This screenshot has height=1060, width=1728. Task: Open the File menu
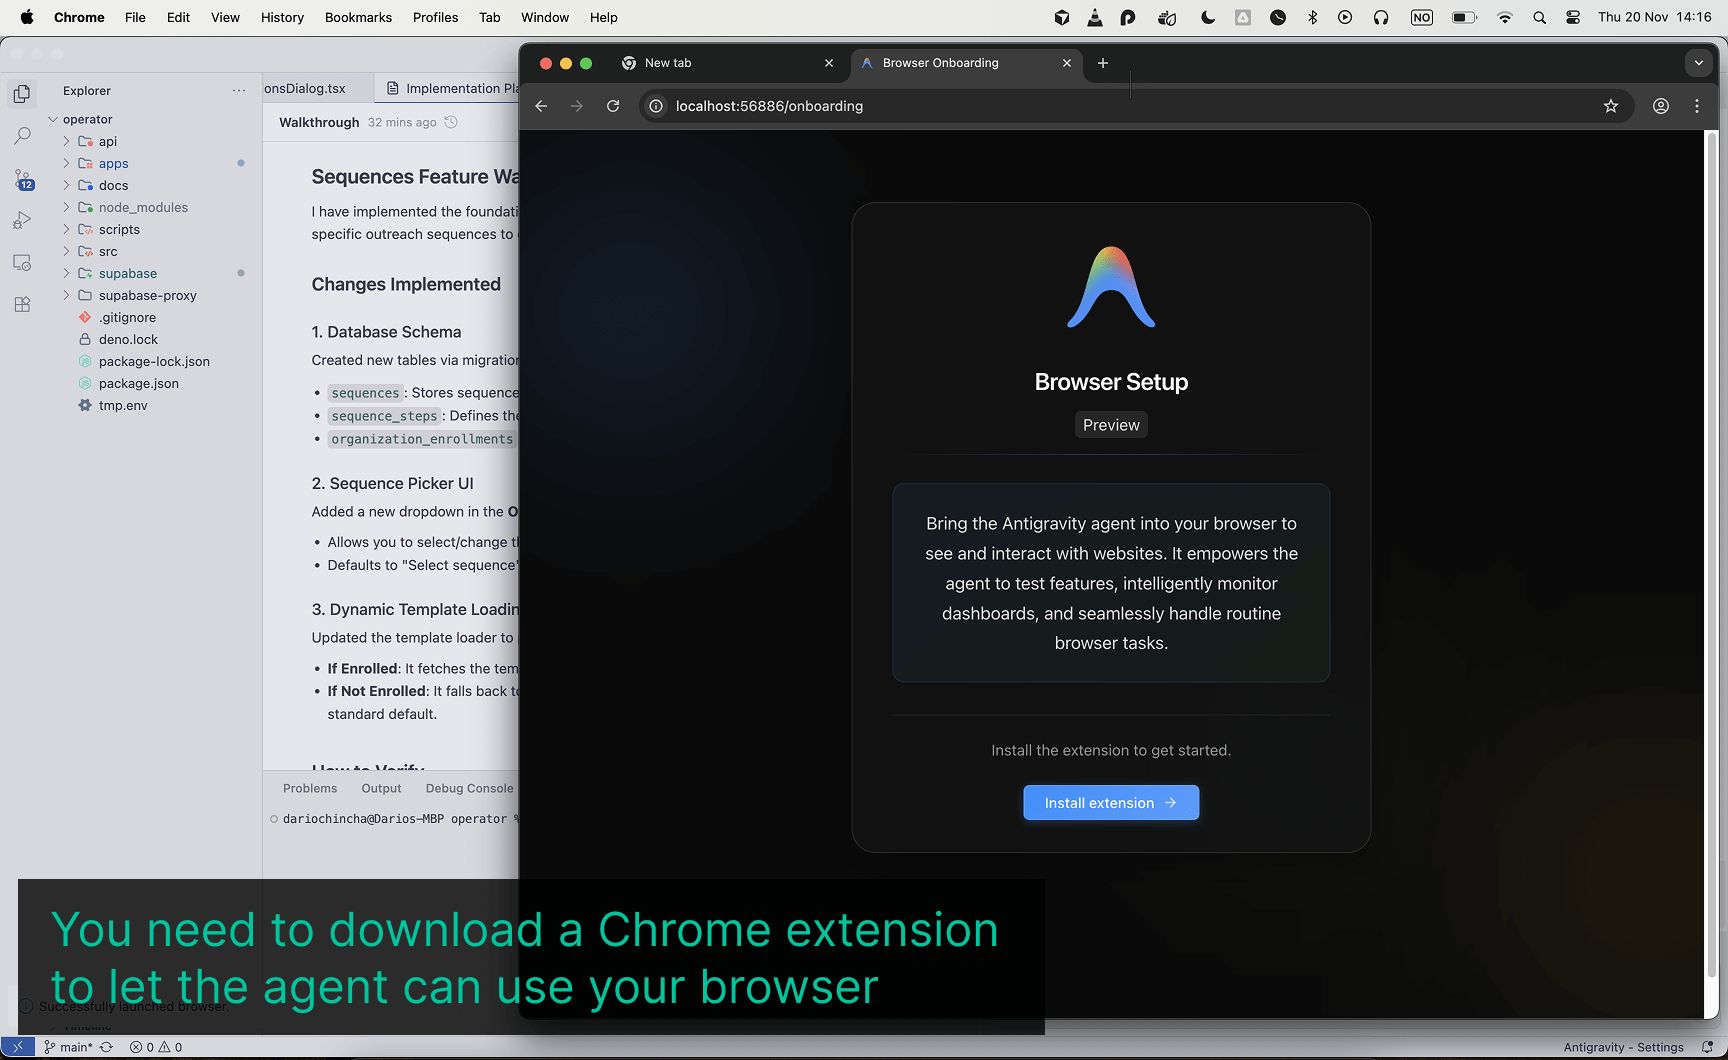pyautogui.click(x=135, y=17)
